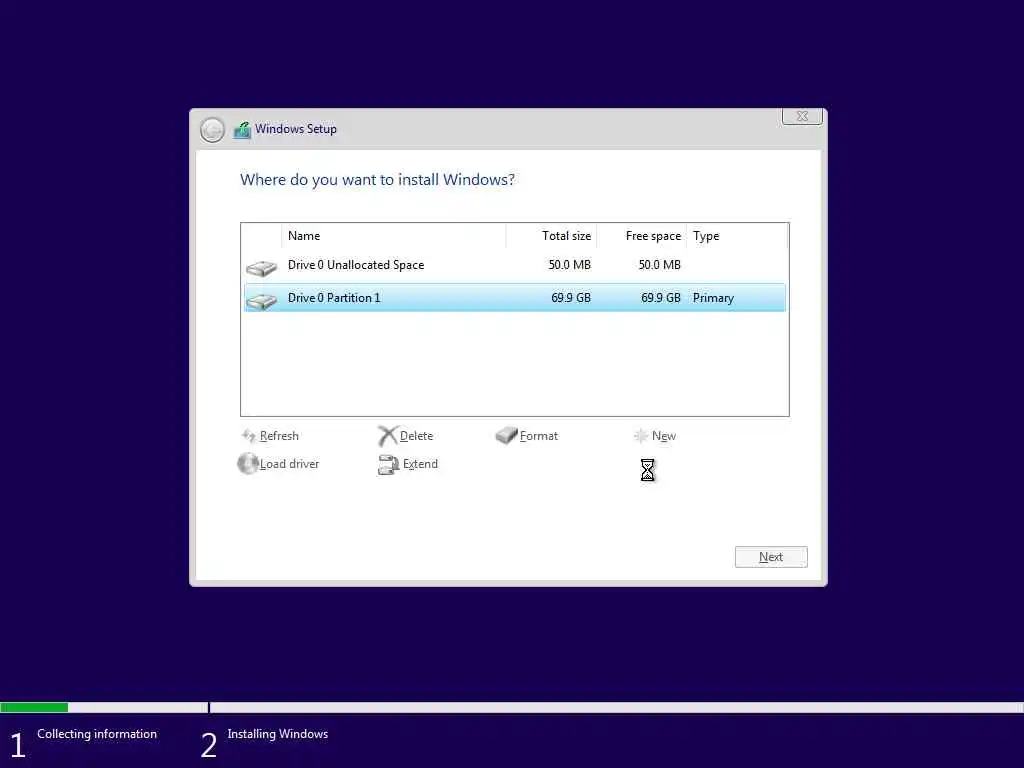Click the Next button
This screenshot has height=768, width=1024.
tap(771, 557)
